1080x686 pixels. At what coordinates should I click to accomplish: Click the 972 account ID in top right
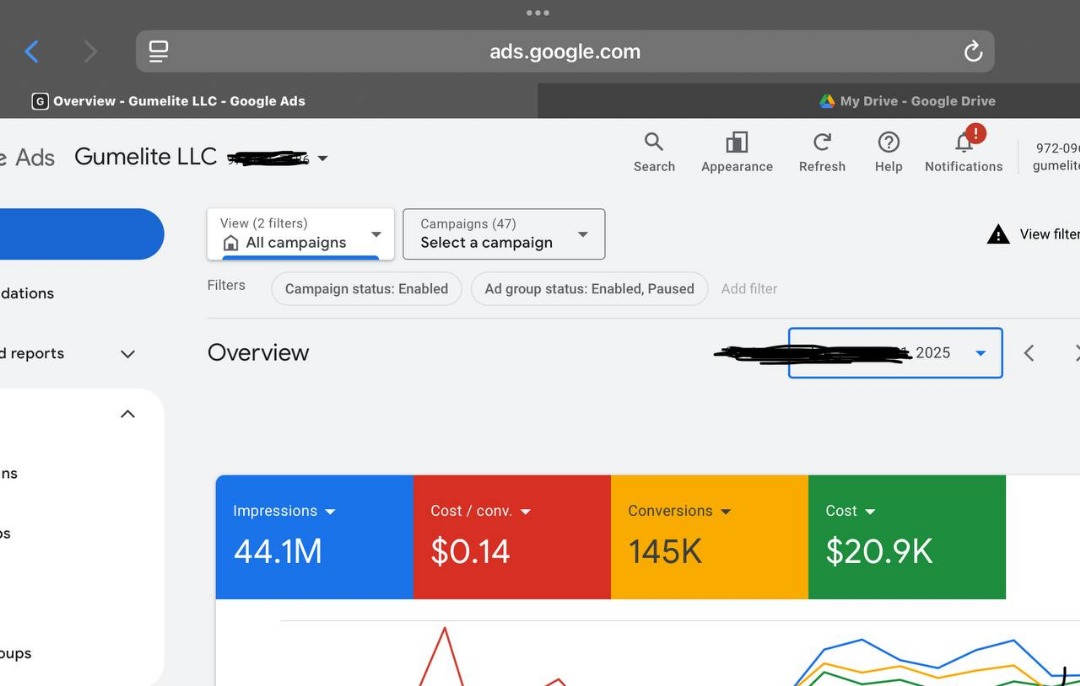pos(1057,148)
